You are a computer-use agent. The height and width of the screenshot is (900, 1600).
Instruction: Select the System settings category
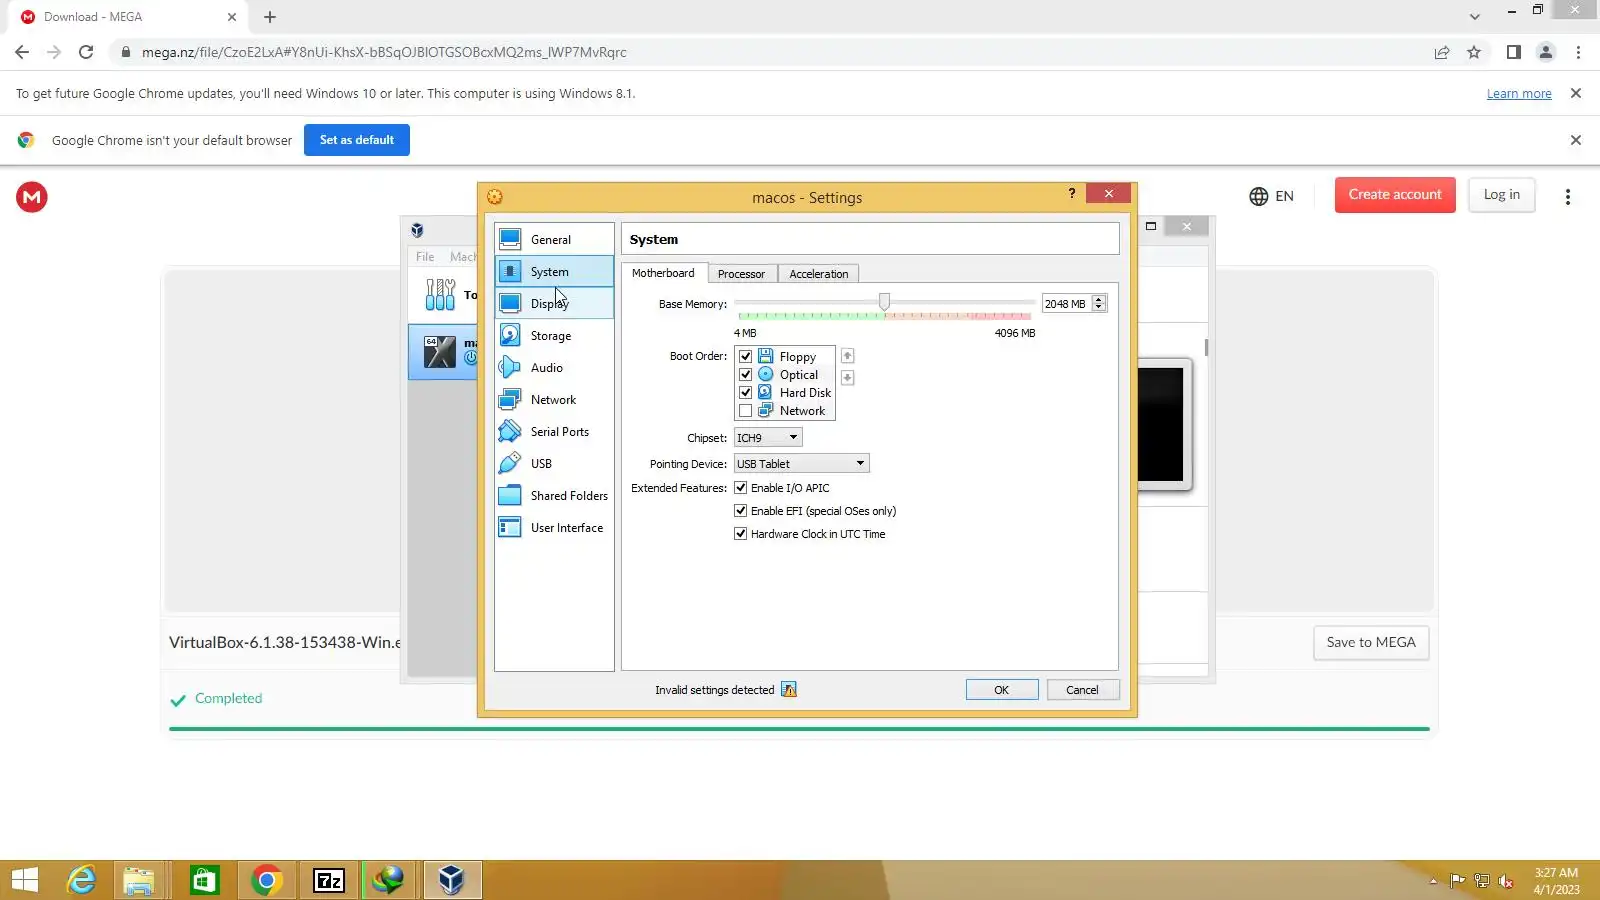[554, 271]
